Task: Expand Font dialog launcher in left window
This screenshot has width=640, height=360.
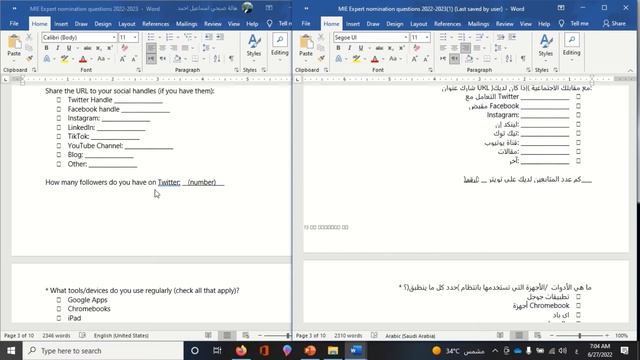Action: coord(139,70)
